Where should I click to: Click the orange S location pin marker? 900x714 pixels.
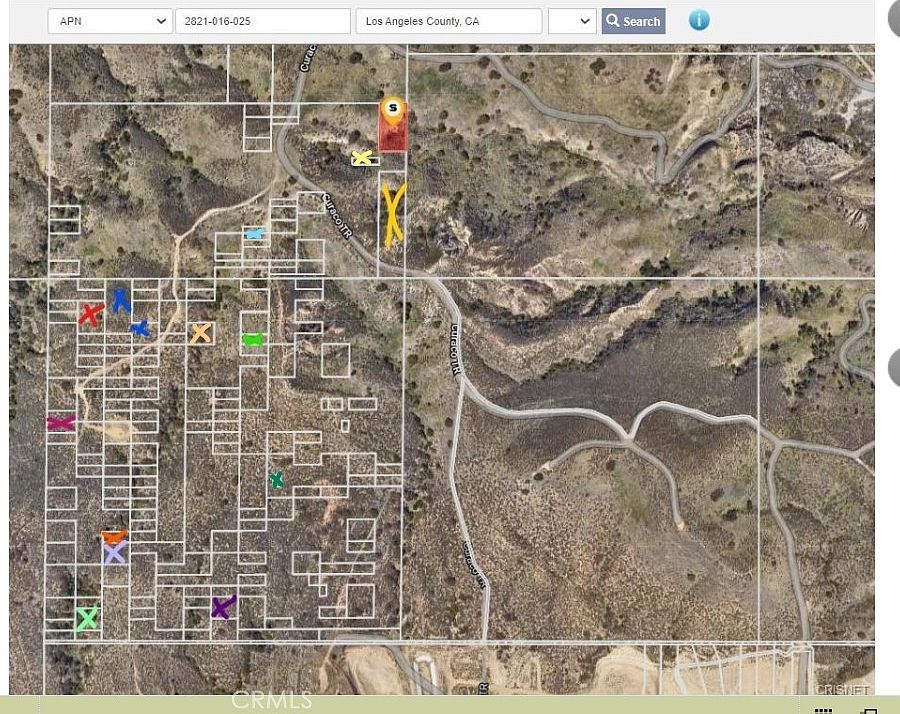click(x=393, y=110)
